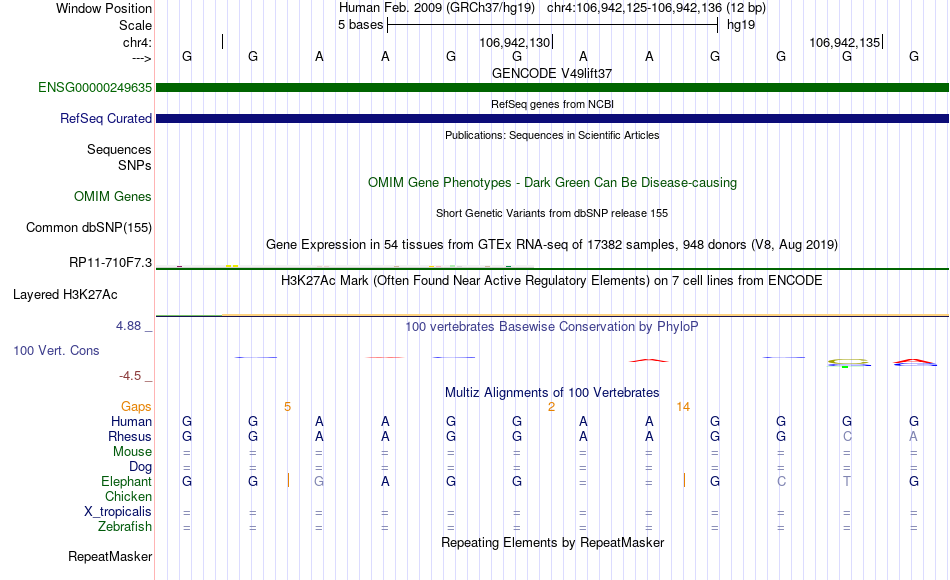Viewport: 950px width, 580px height.
Task: Open the OMIM Gene Phenotypes track title
Action: [x=552, y=182]
